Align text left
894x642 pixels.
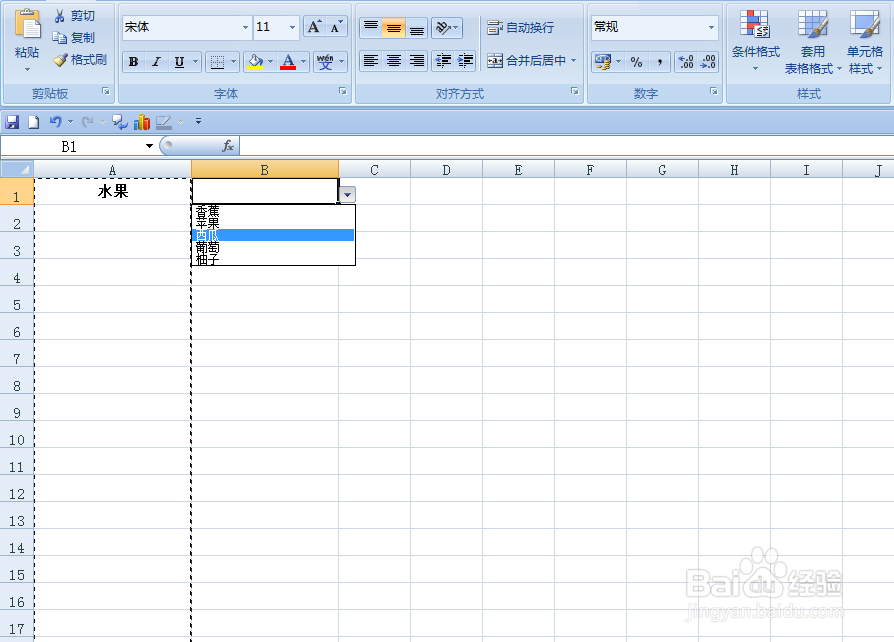coord(371,60)
